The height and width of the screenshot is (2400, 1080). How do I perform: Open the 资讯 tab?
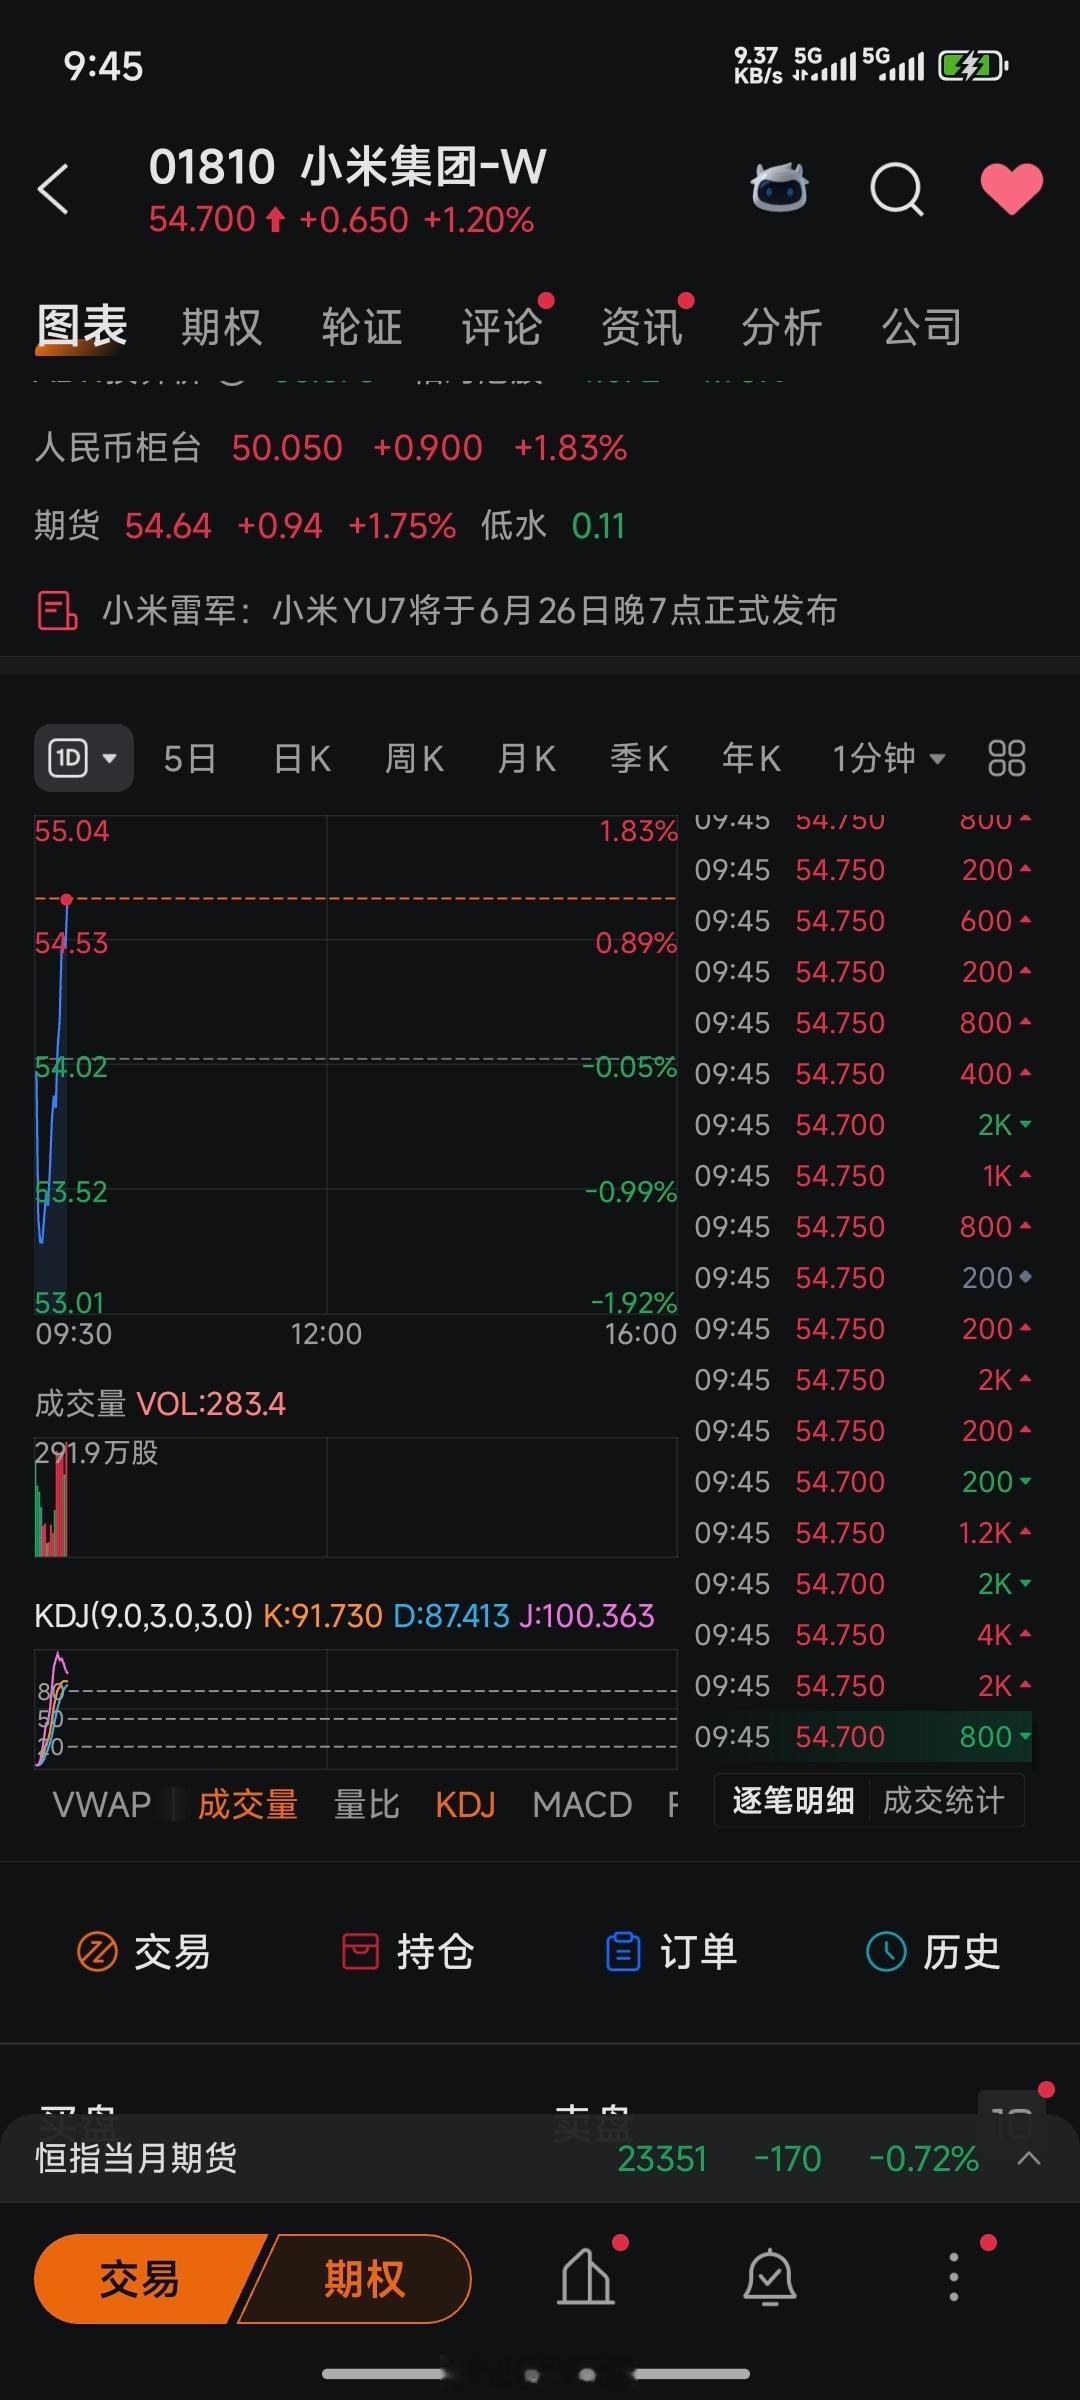click(641, 327)
